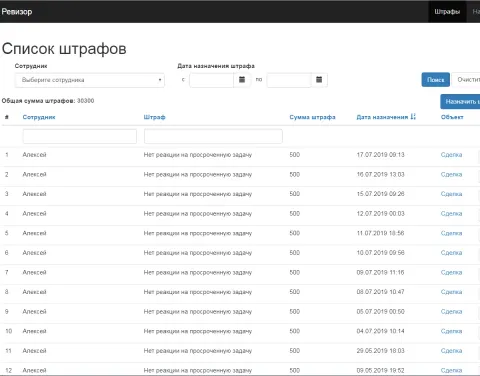
Task: Open Сделка link dated 16.07.2019
Action: click(x=451, y=174)
